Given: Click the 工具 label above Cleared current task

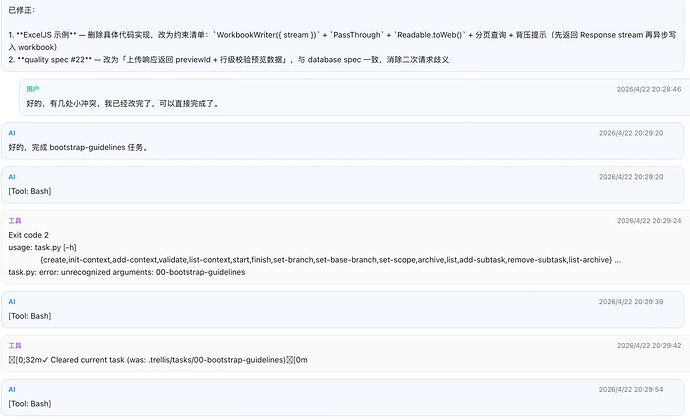Looking at the screenshot, I should (x=15, y=346).
